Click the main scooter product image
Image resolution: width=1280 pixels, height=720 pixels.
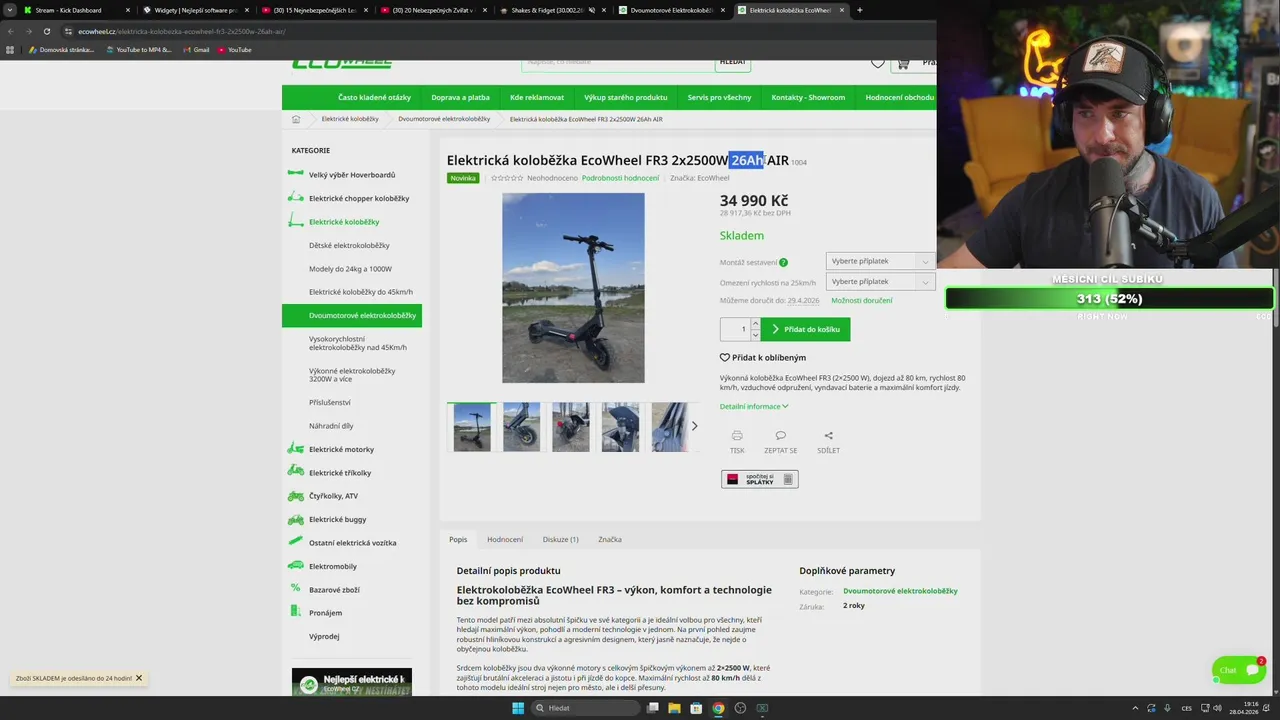tap(573, 288)
